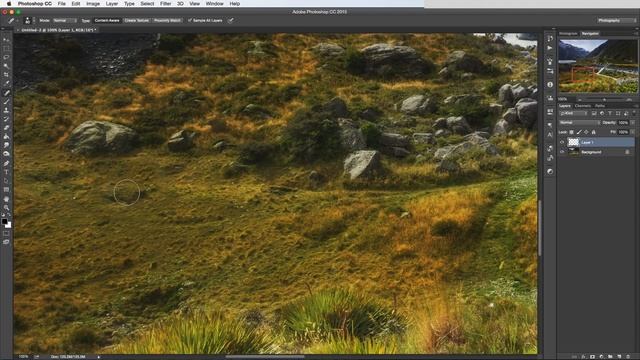This screenshot has width=640, height=360.
Task: Open the Character panel icon
Action: point(550,134)
